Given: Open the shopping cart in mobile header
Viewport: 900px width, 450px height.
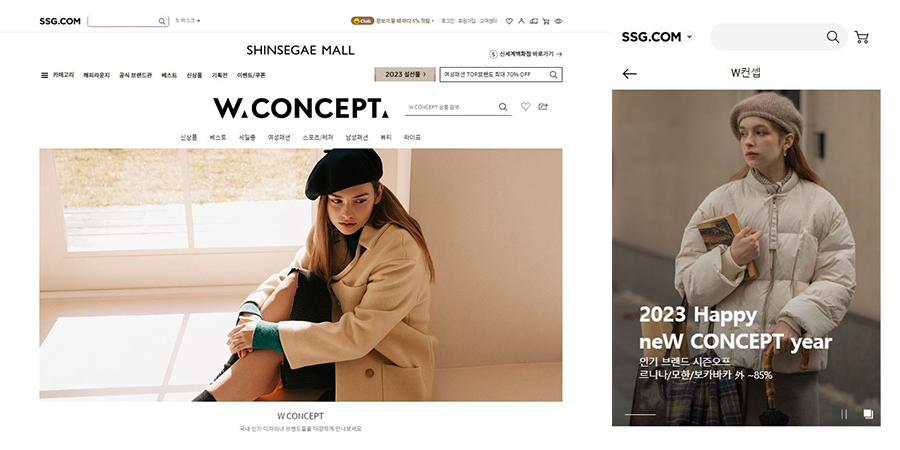Looking at the screenshot, I should 861,37.
